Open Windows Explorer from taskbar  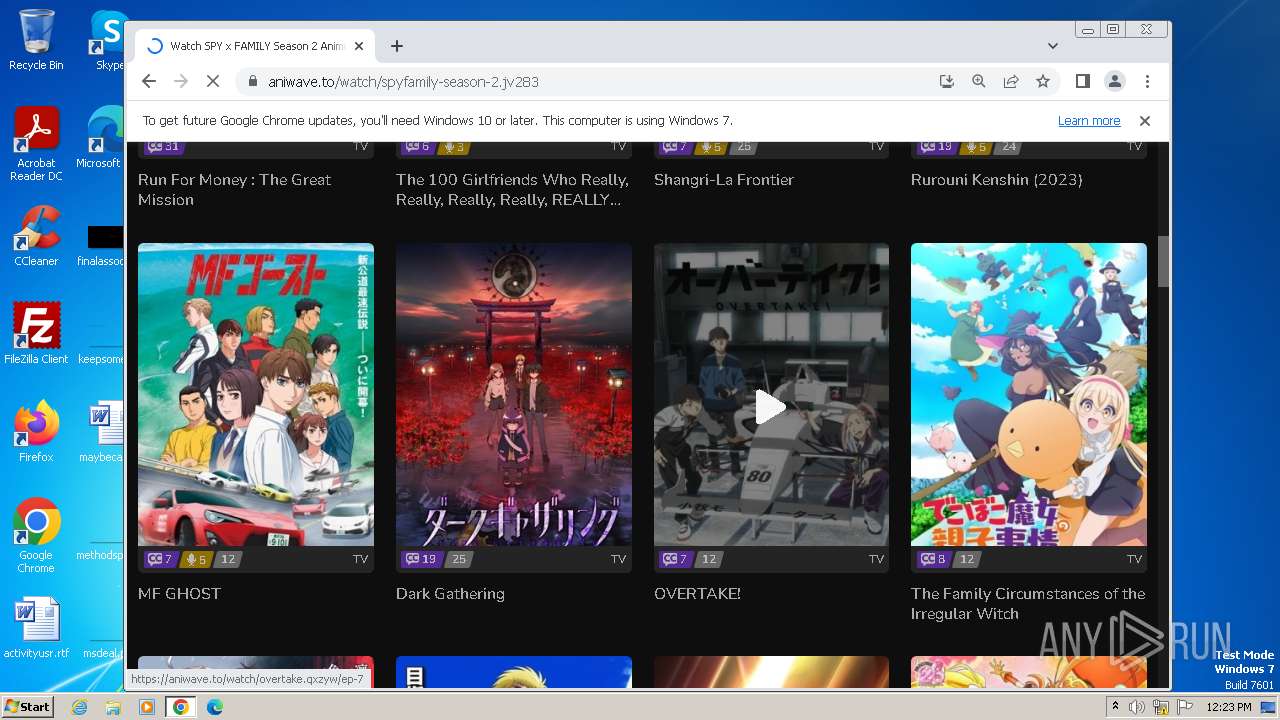pos(113,707)
